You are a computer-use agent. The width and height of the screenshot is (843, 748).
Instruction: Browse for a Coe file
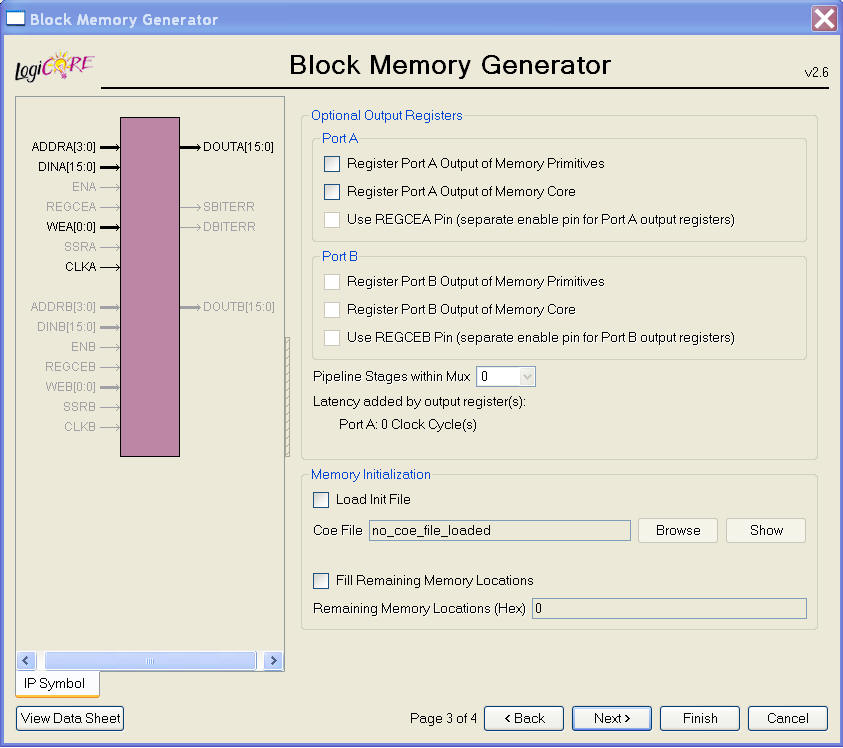coord(678,531)
